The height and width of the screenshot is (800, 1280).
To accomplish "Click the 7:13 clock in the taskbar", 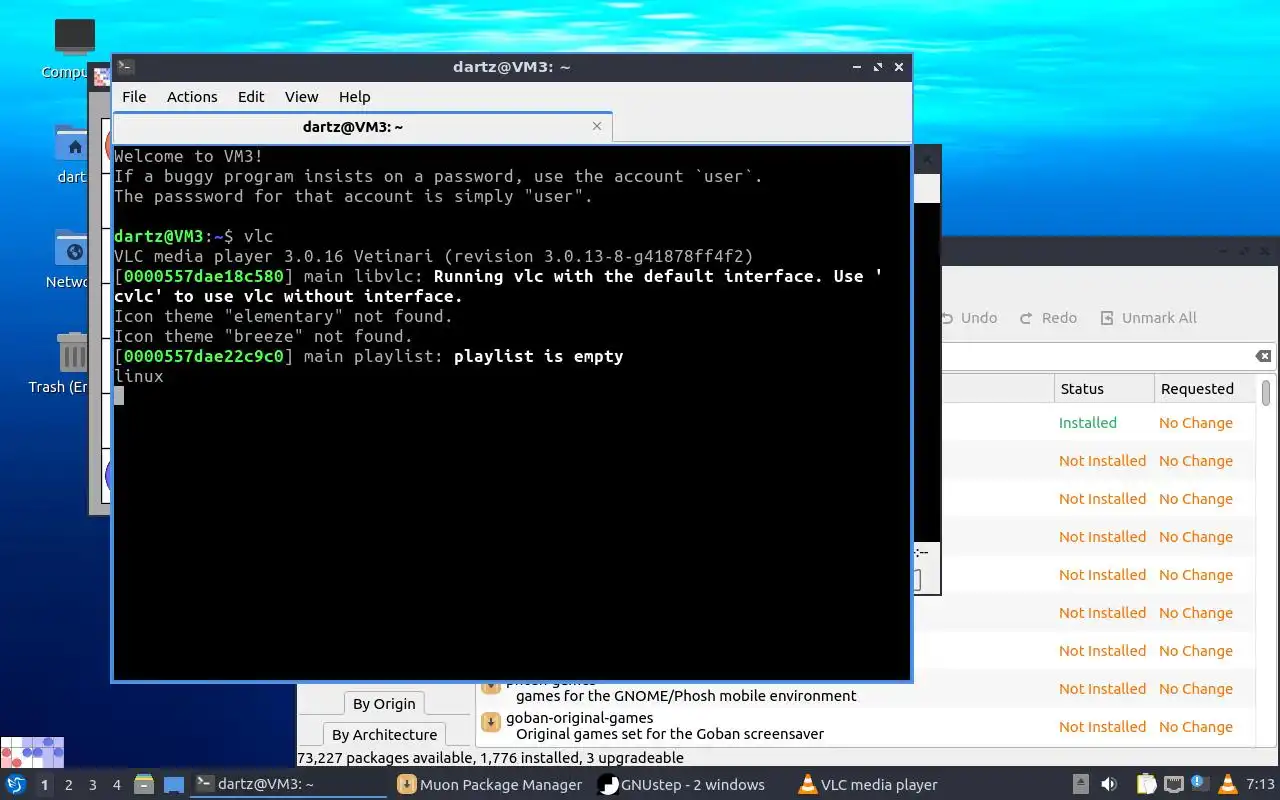I will (x=1260, y=784).
